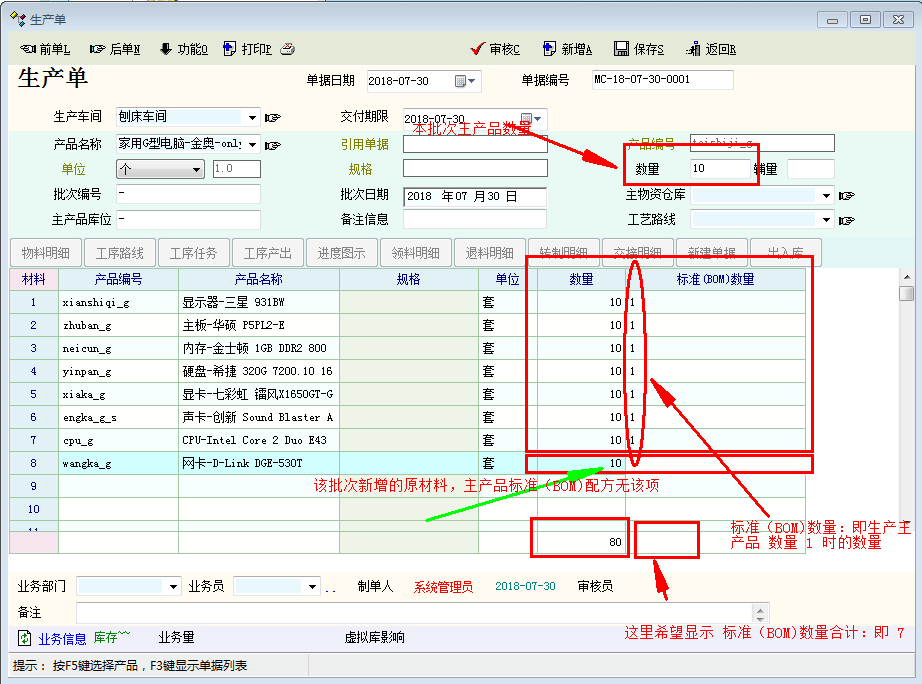Screen dimensions: 922x684
Task: Switch to the 物料明细 tab
Action: [x=45, y=253]
